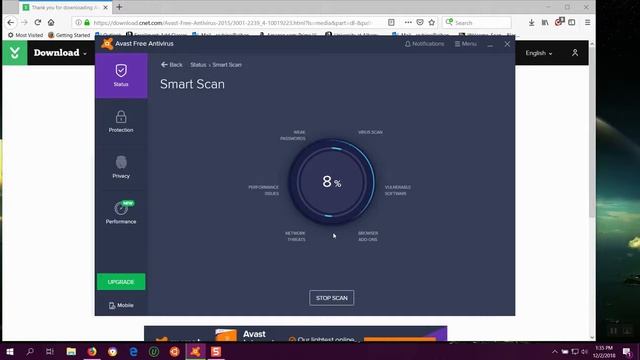Open Microsoft Edge from taskbar
This screenshot has width=640, height=360.
point(133,351)
